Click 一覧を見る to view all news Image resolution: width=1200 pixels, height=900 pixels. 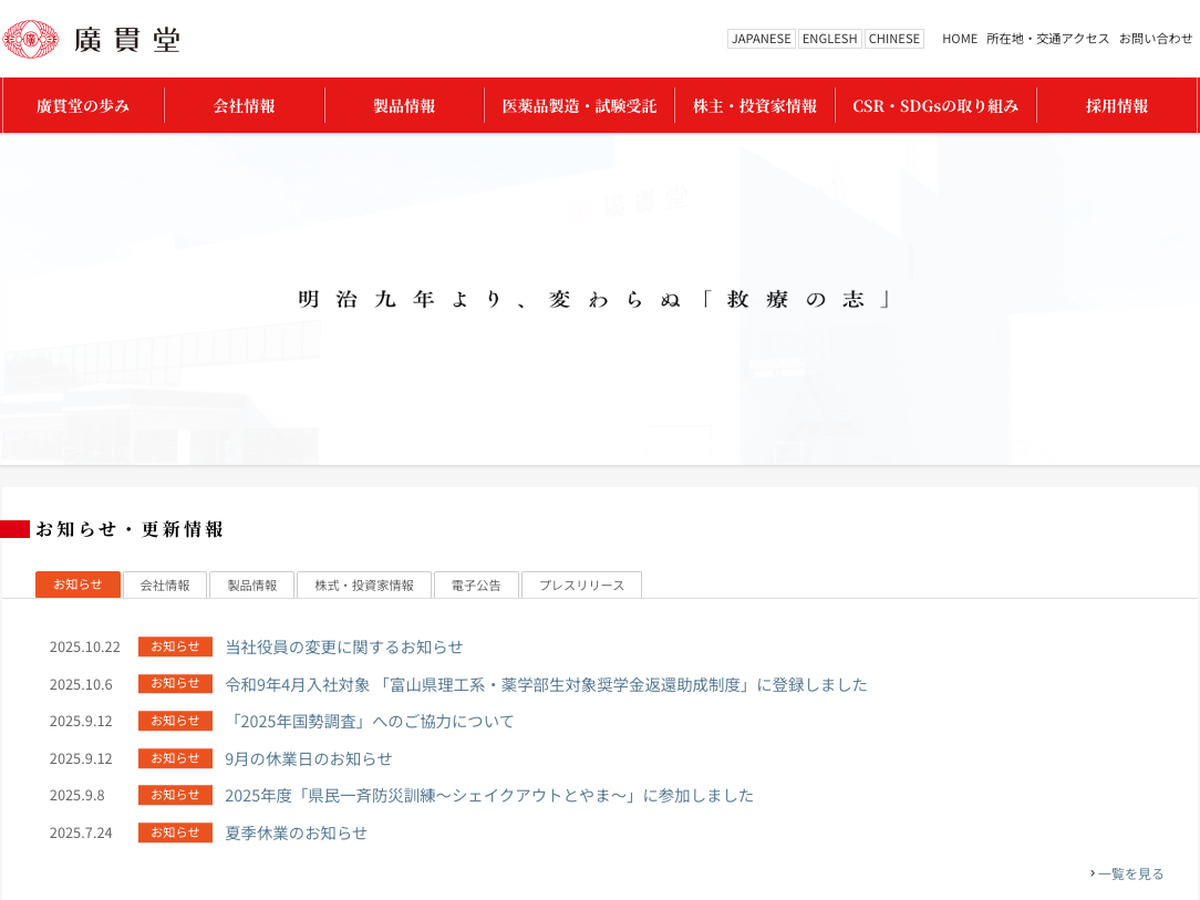click(x=1129, y=874)
